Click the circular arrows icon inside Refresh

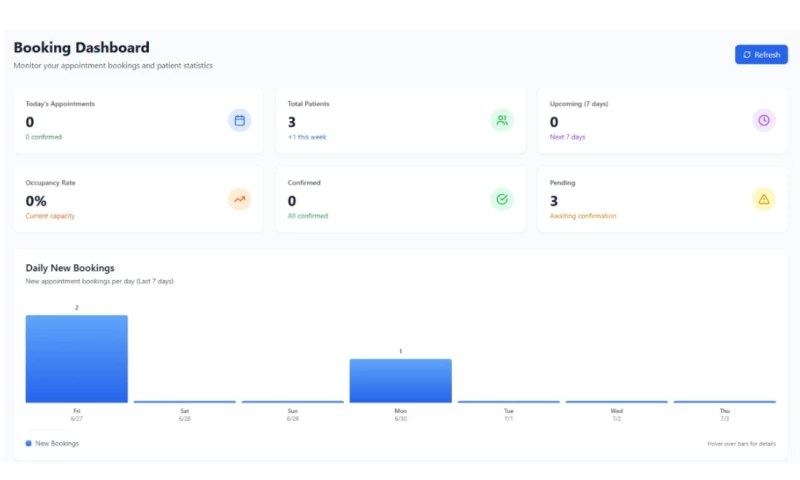pyautogui.click(x=747, y=55)
